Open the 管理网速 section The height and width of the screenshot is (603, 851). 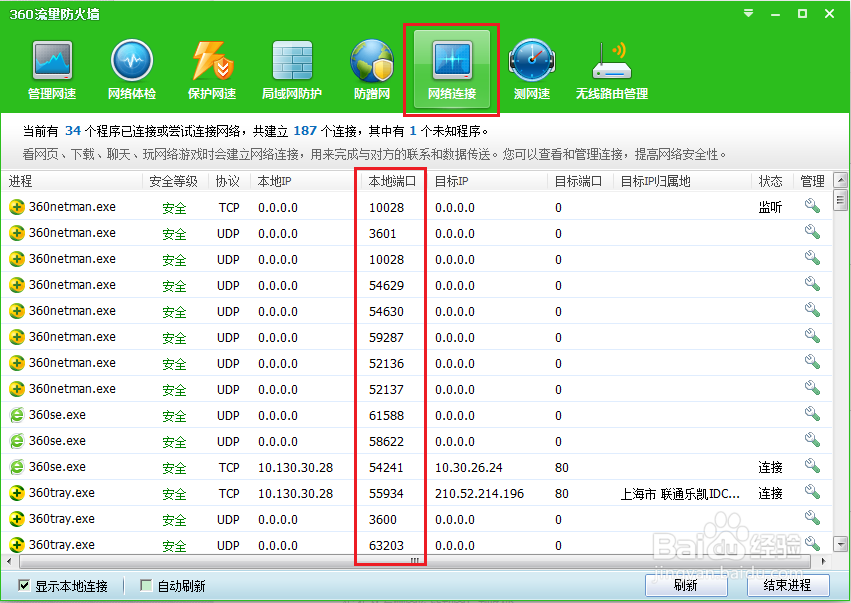52,70
